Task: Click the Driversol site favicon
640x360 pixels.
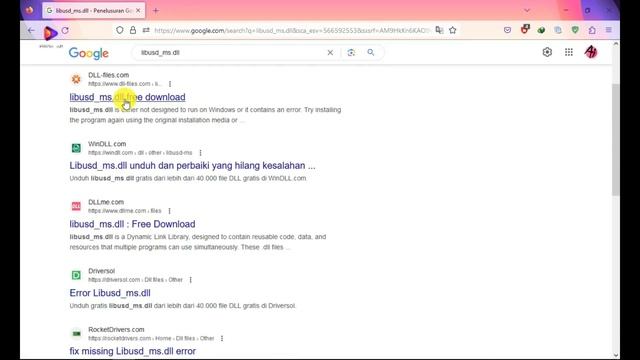Action: click(x=76, y=275)
